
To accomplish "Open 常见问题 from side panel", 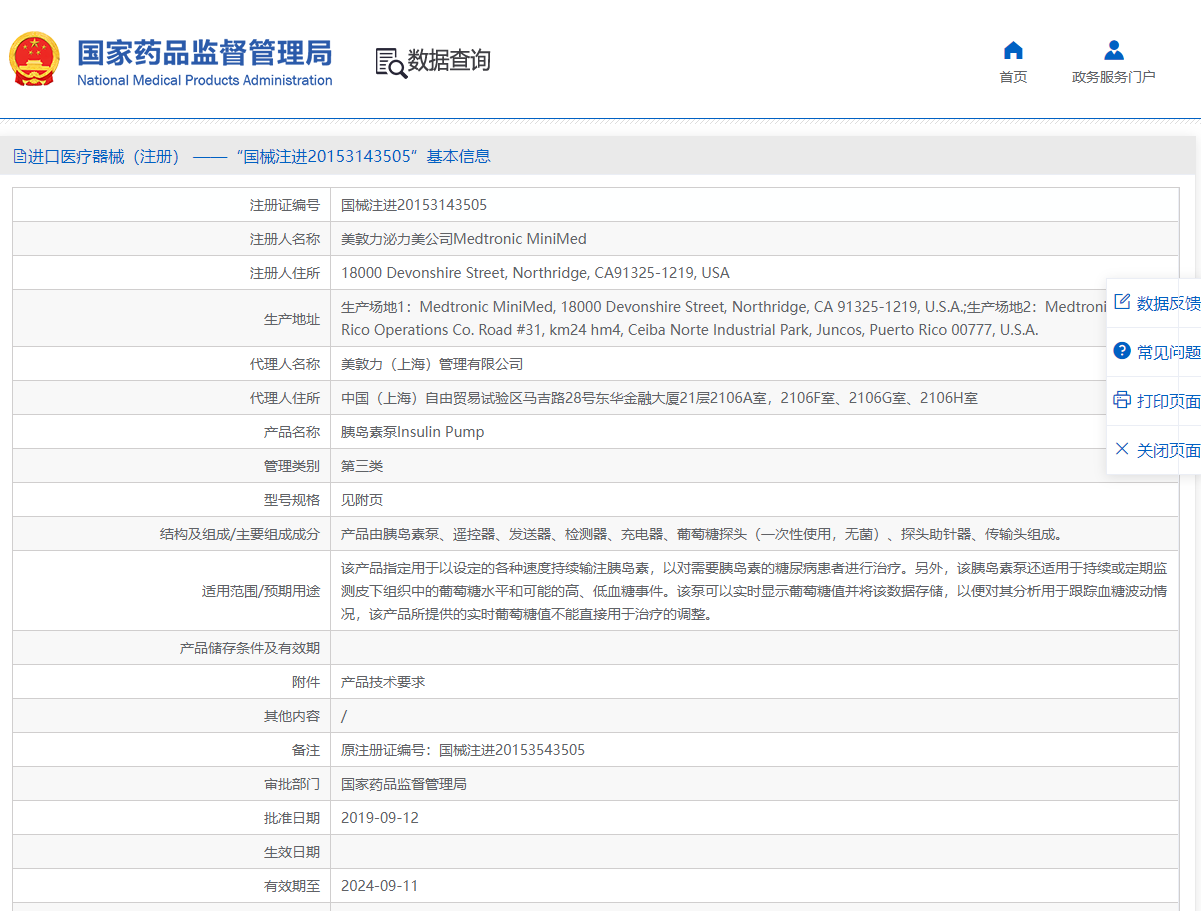I will [x=1156, y=352].
